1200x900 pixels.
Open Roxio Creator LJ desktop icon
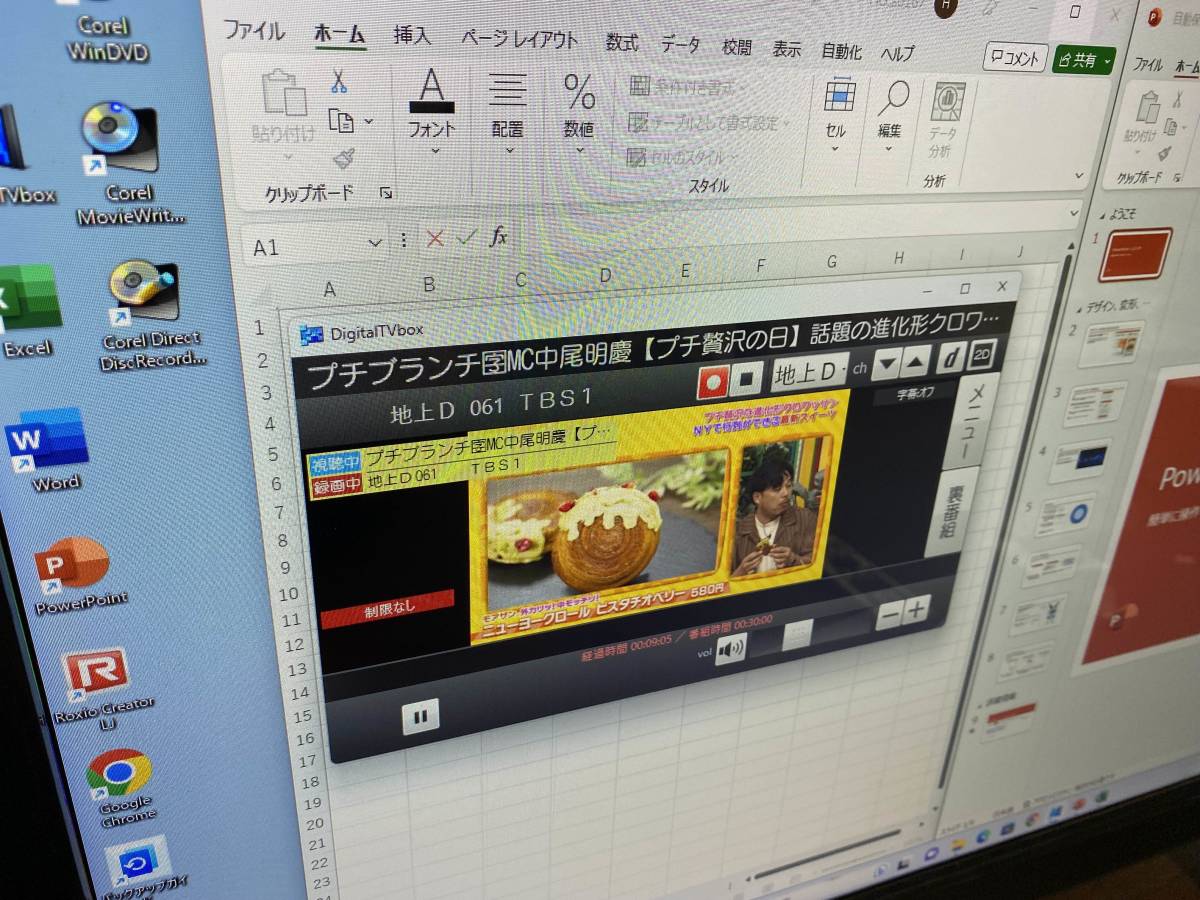(x=103, y=692)
